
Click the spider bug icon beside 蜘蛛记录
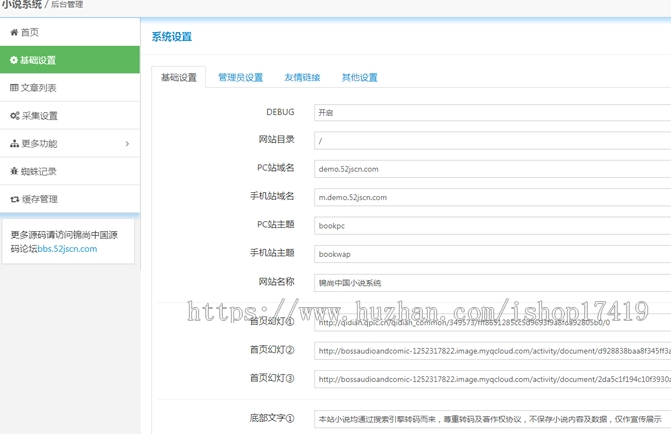click(14, 171)
